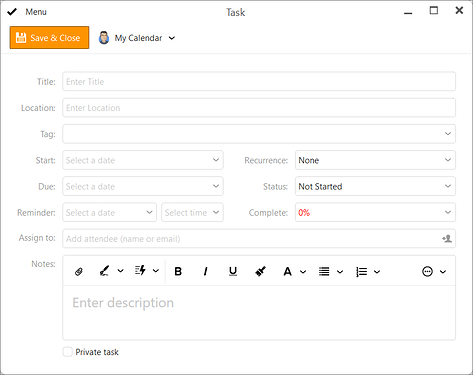
Task: Open the My Calendar selector
Action: (x=137, y=38)
